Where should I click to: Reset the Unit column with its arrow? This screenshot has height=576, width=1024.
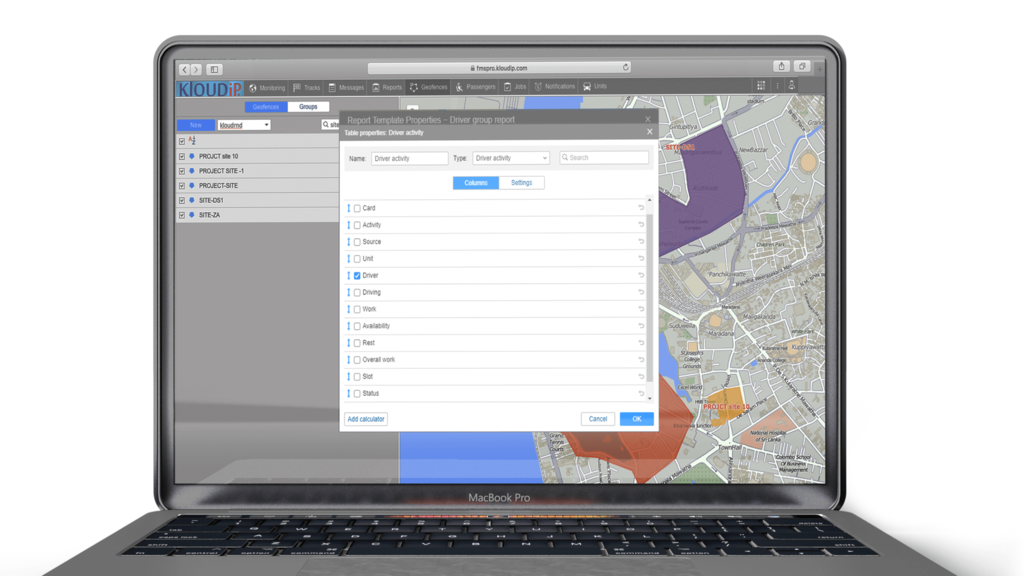(641, 259)
